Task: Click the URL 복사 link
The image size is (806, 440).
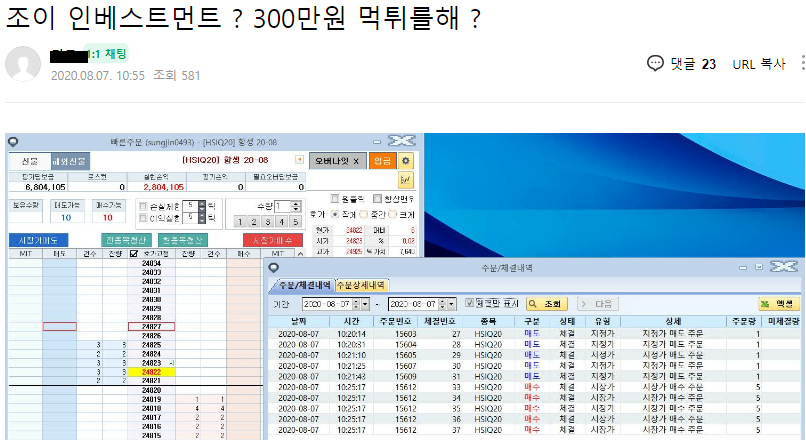Action: pyautogui.click(x=759, y=63)
